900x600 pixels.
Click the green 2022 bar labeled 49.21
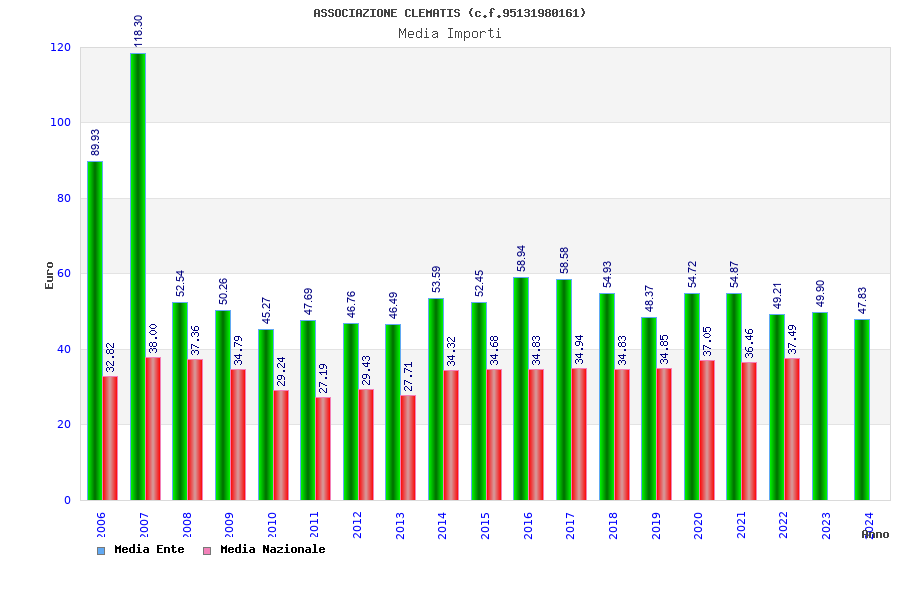tap(777, 407)
